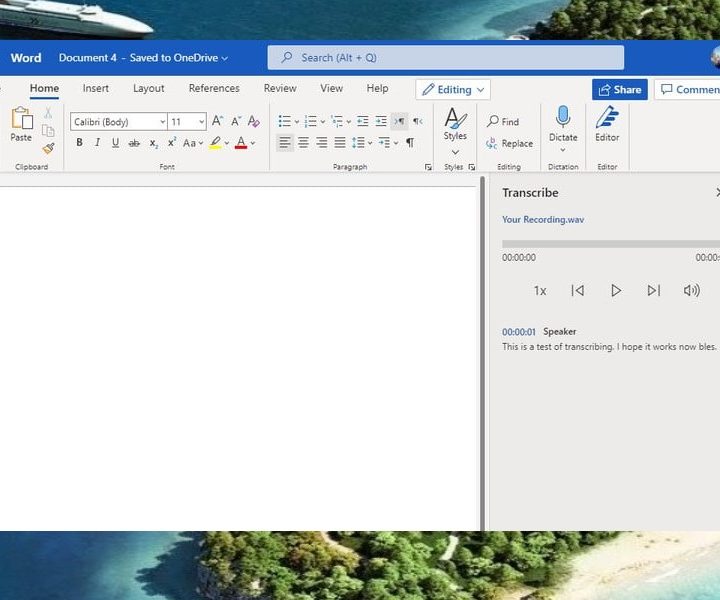This screenshot has height=600, width=720.
Task: Skip forward in the recording
Action: (653, 290)
